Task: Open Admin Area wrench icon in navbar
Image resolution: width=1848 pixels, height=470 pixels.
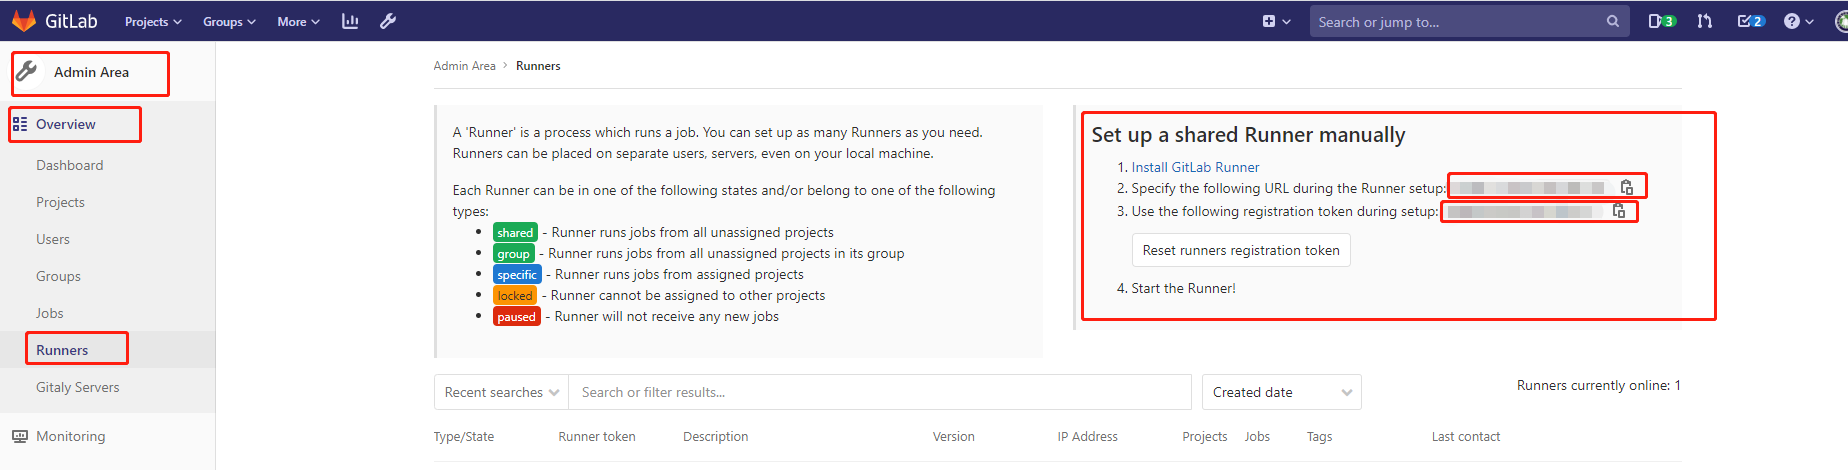Action: pos(388,21)
